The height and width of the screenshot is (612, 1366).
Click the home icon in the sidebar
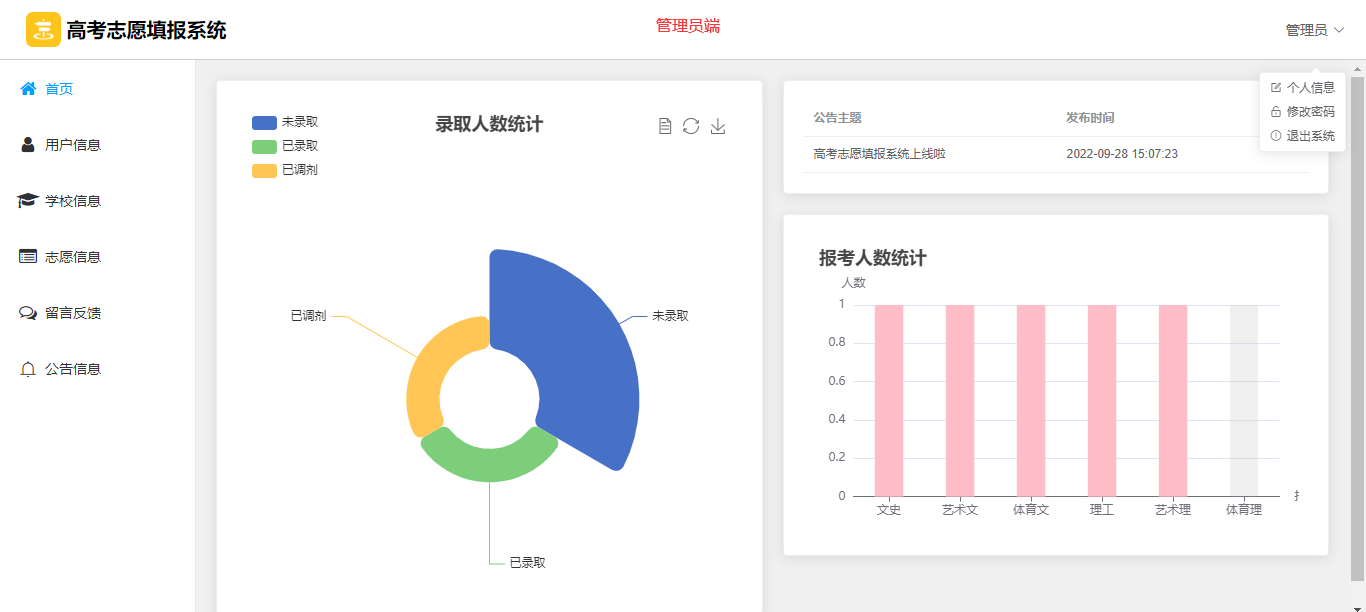point(28,89)
